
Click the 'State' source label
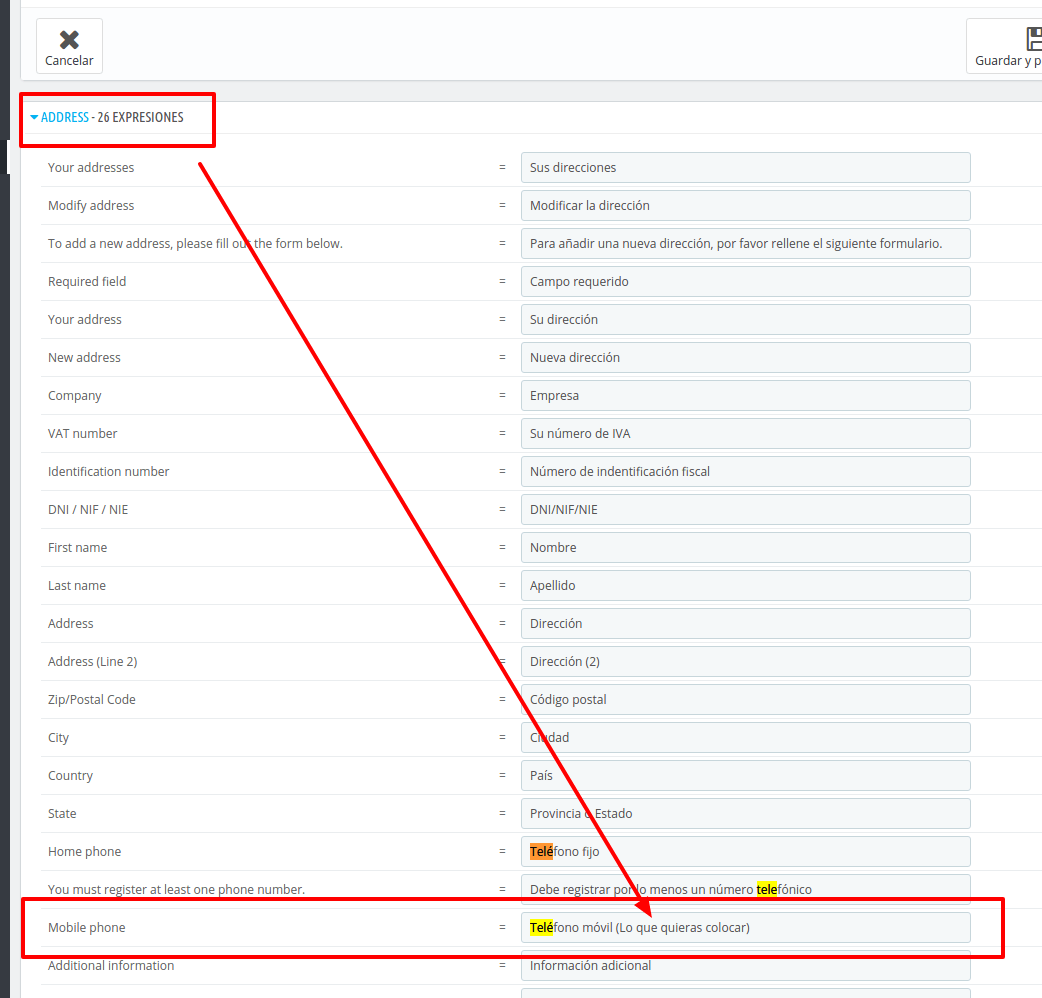click(62, 814)
